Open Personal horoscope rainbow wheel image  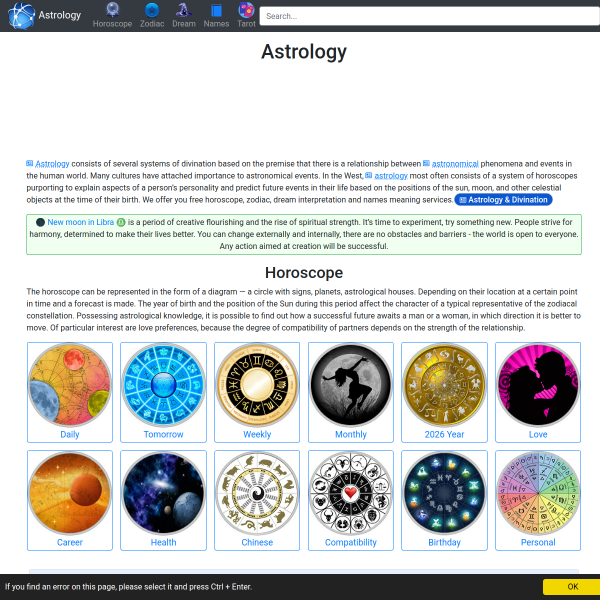[x=538, y=493]
